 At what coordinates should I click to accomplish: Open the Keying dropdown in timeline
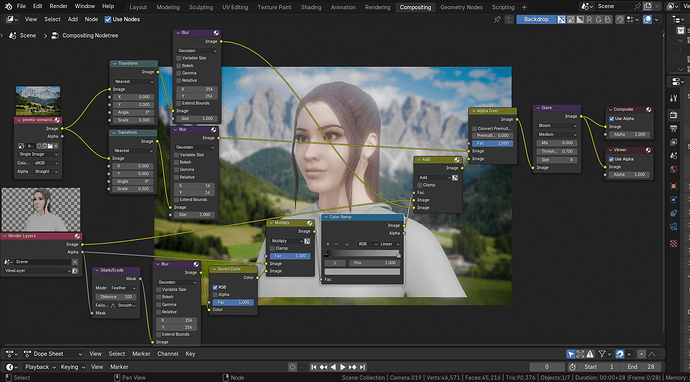73,367
